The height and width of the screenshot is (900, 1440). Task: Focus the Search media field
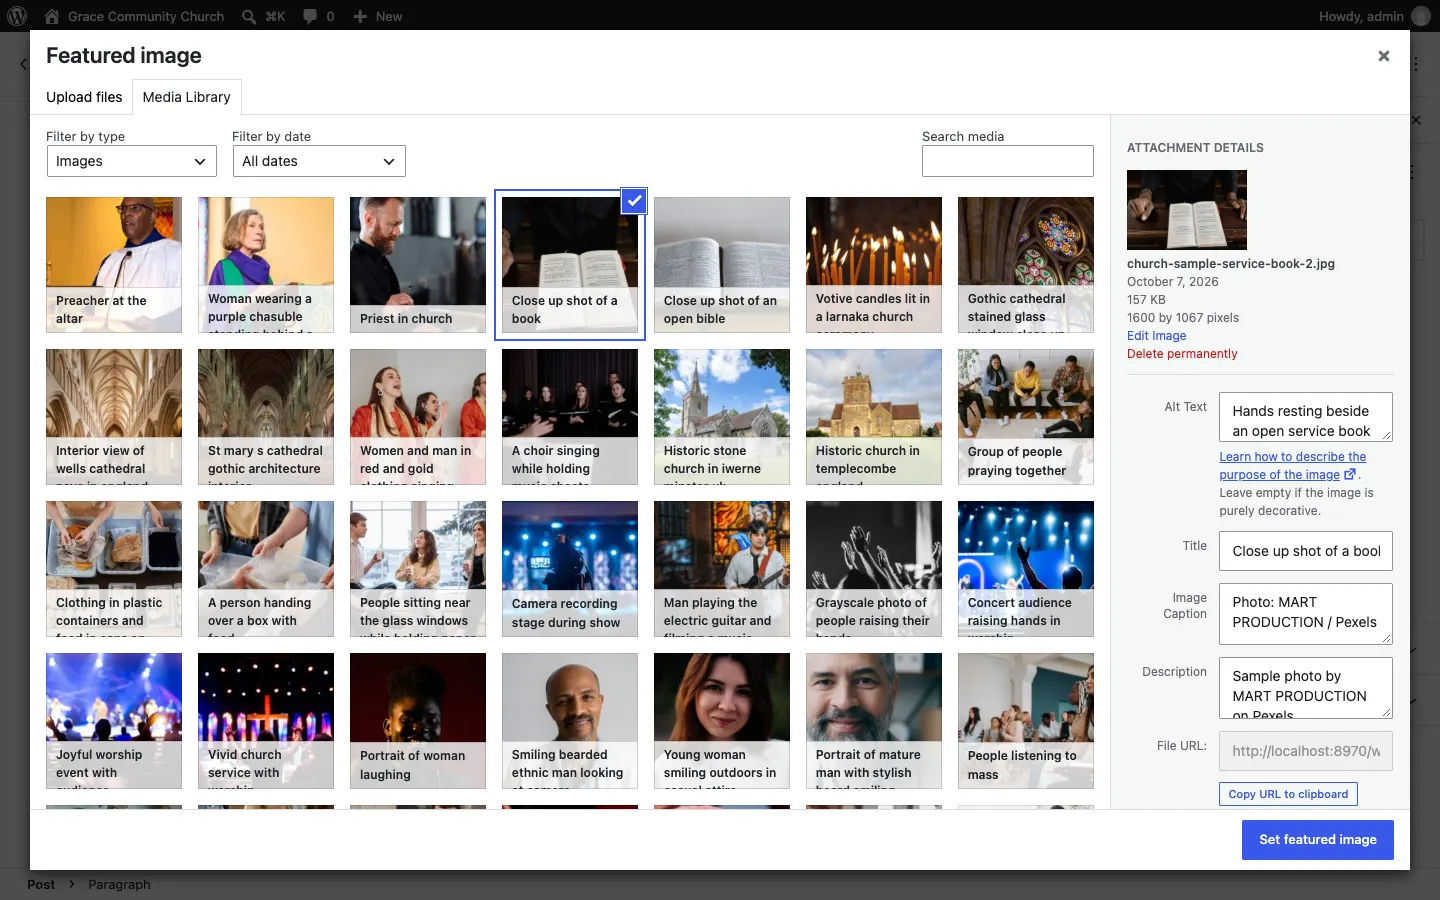[1008, 161]
